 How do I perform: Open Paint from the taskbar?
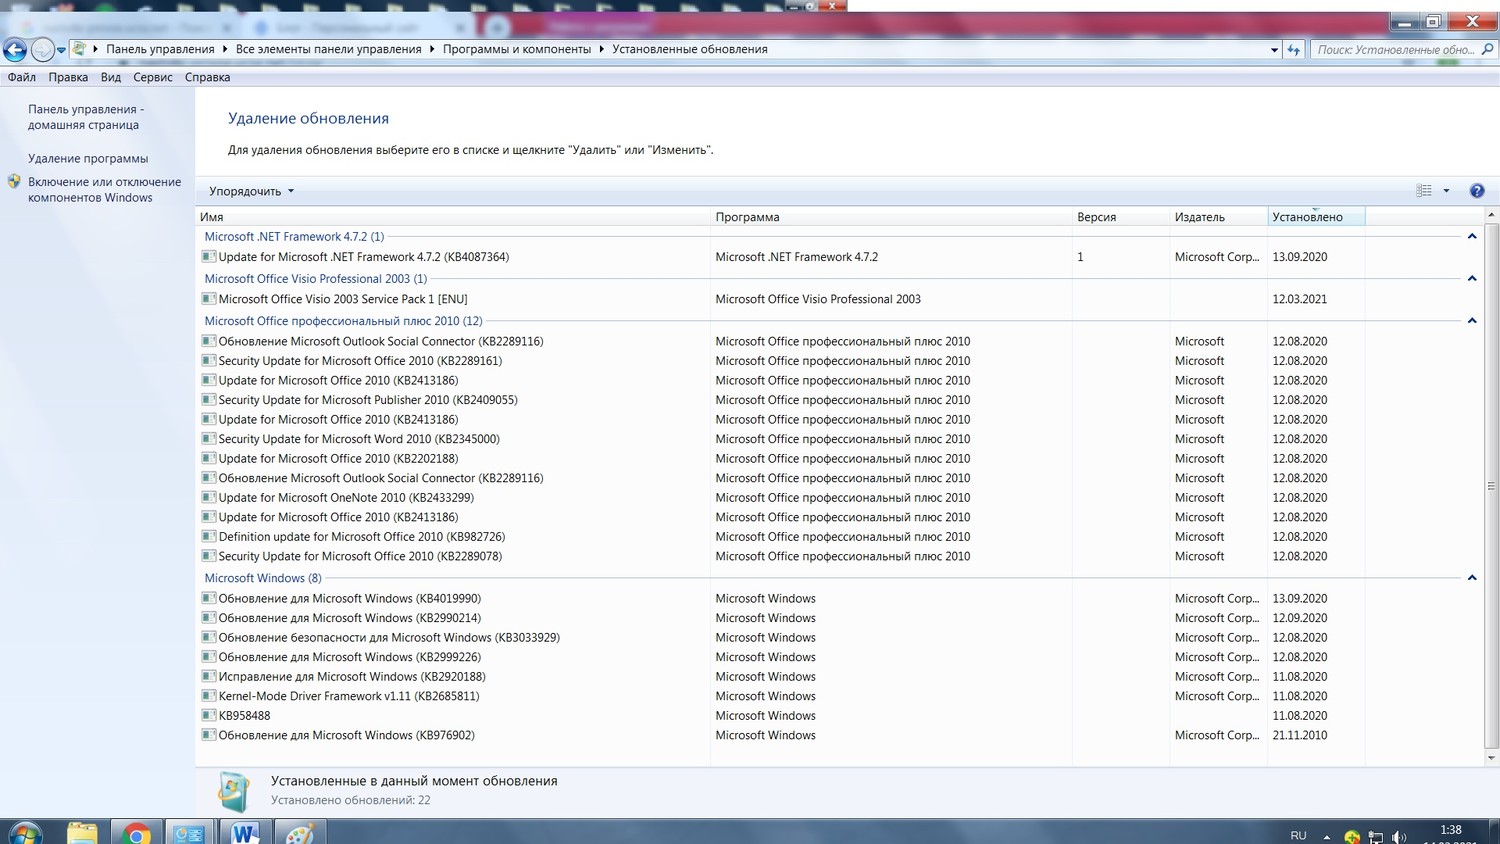tap(298, 833)
